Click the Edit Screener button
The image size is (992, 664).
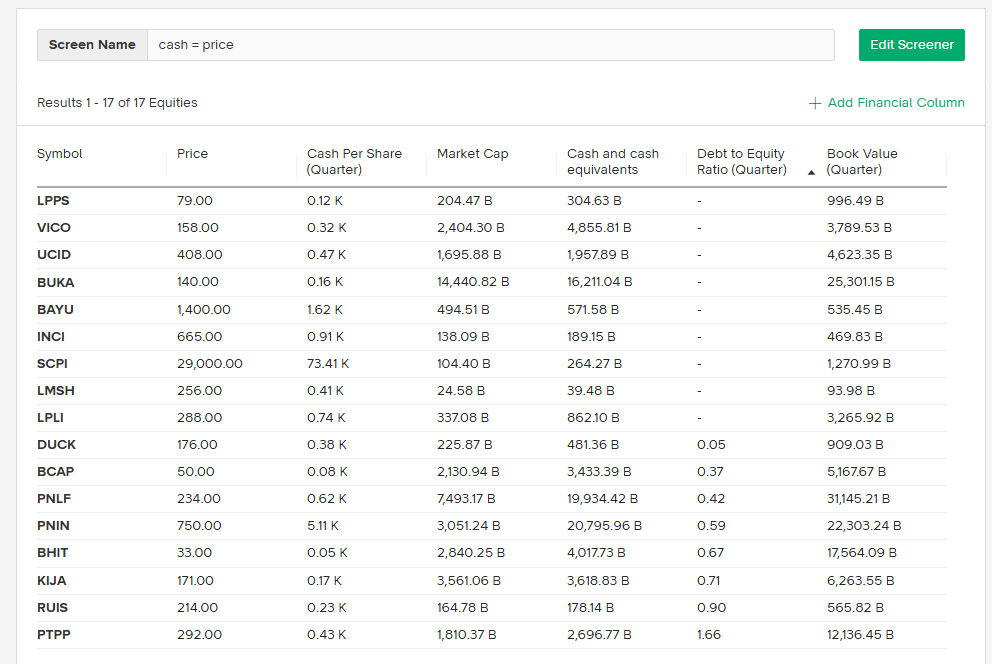[911, 45]
